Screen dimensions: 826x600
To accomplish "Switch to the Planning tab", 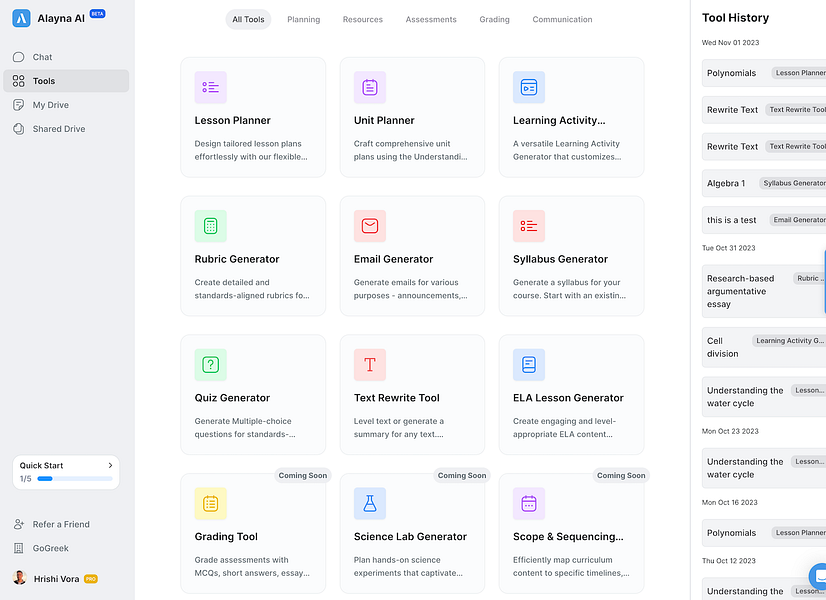I will (x=303, y=19).
